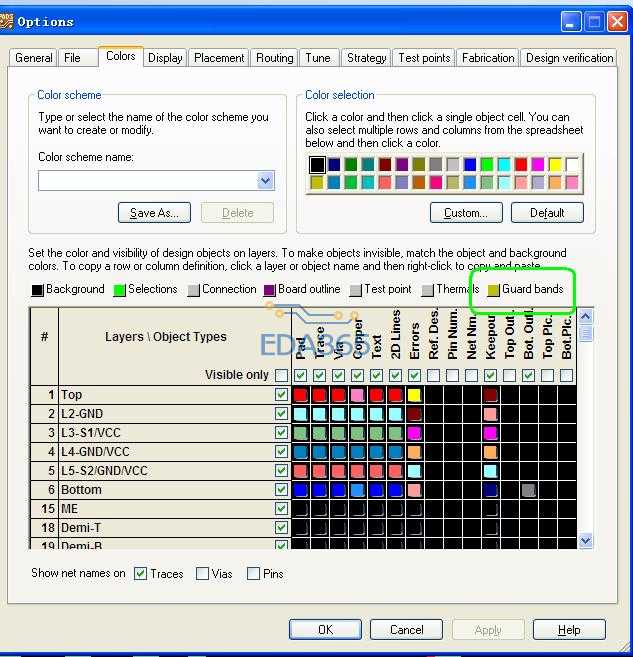This screenshot has width=633, height=657.
Task: Click the Cancel button
Action: tap(406, 629)
